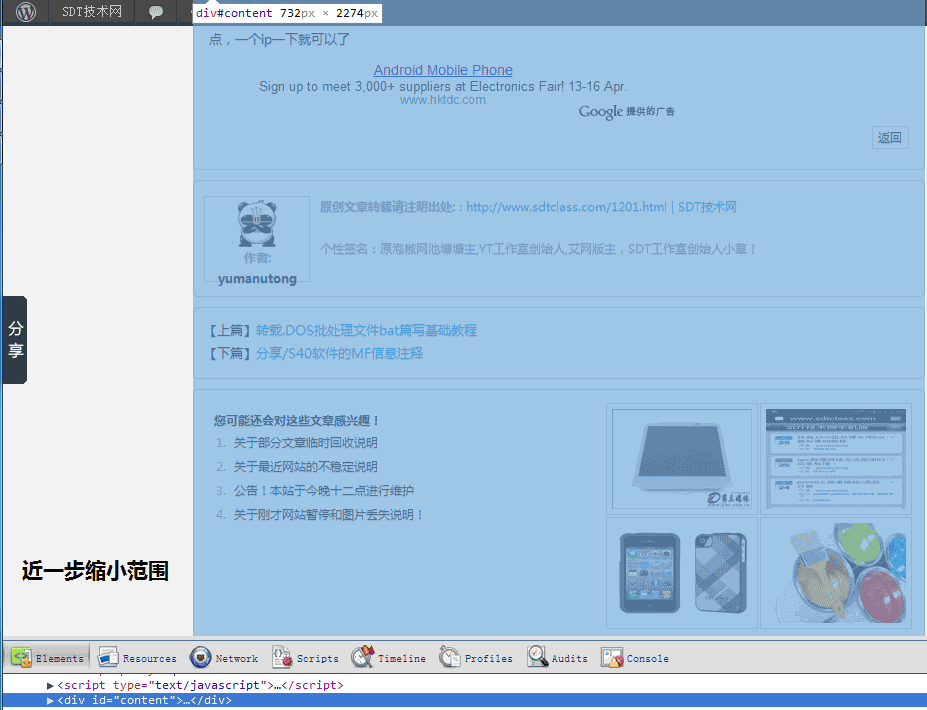Open next post 分享/S40软件的MF信息注释

click(339, 354)
